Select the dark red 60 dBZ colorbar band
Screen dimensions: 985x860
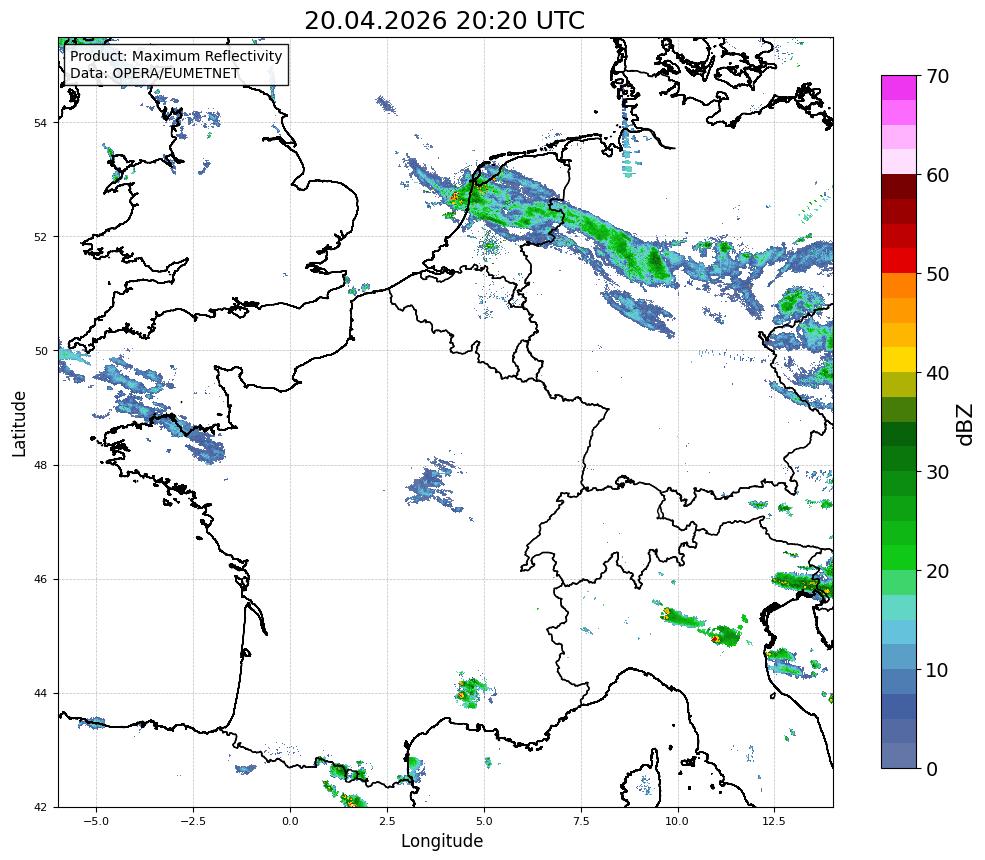coord(899,187)
